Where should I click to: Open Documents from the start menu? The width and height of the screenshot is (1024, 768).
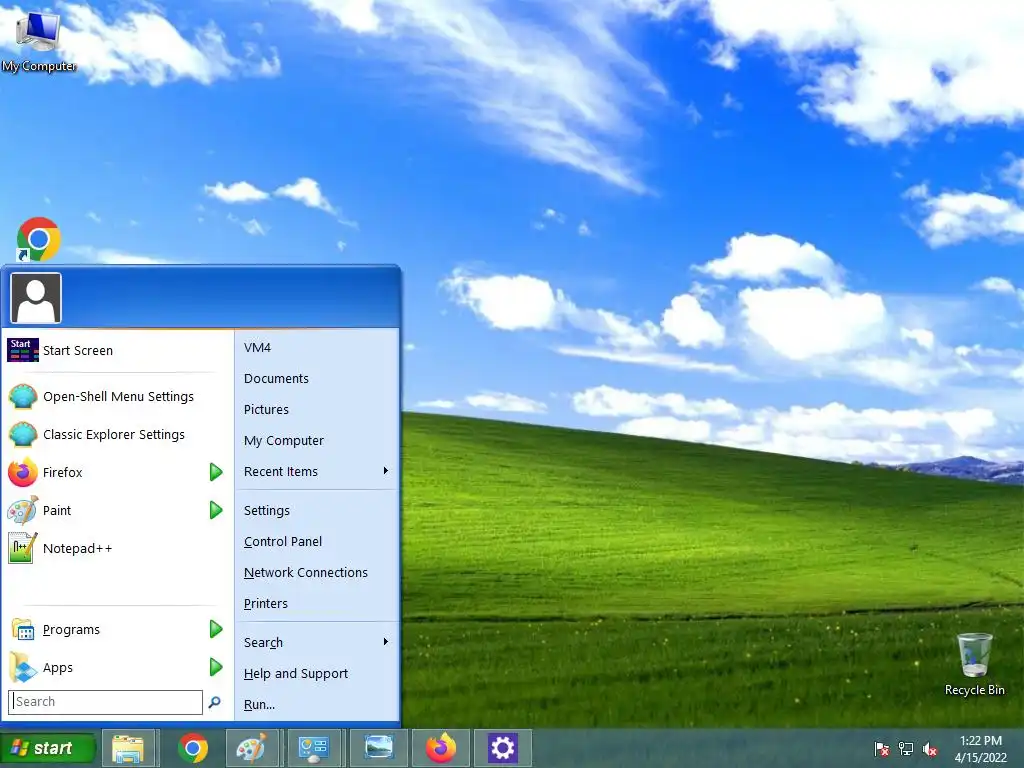click(276, 378)
